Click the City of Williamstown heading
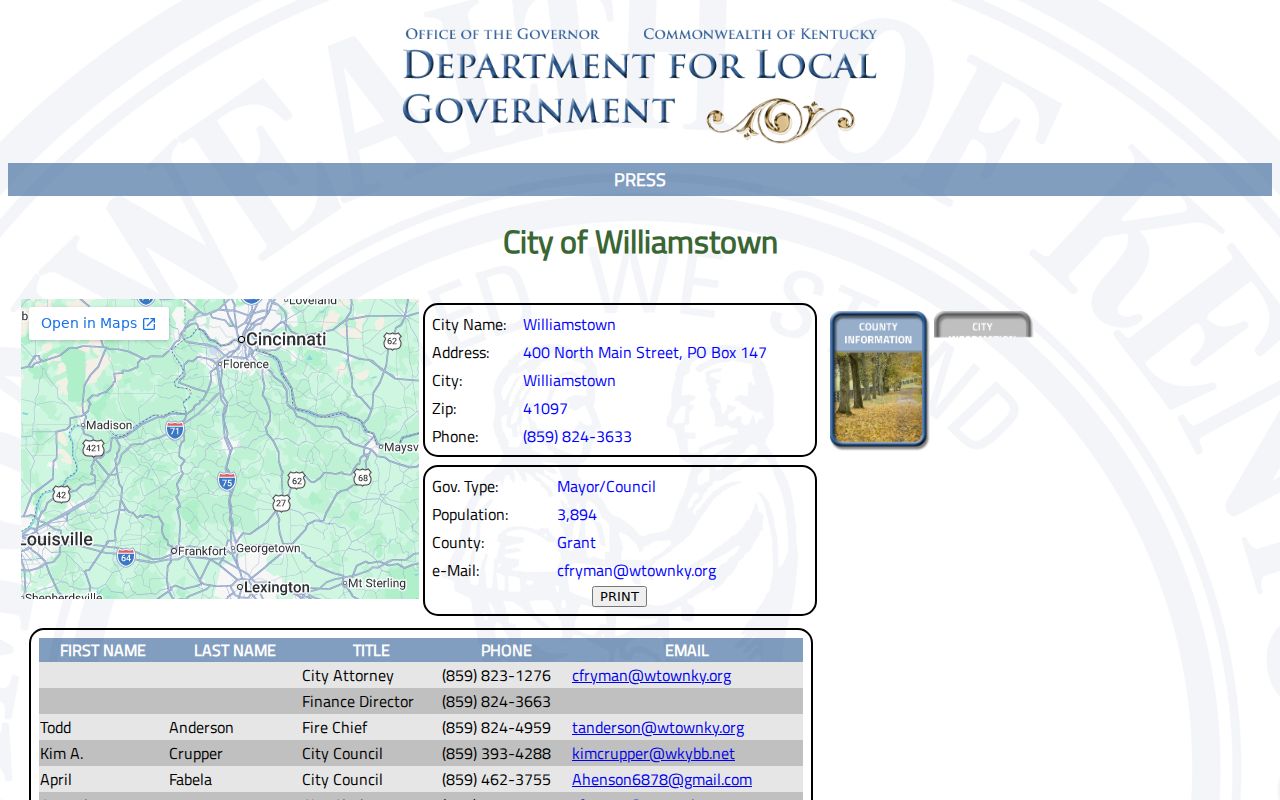Screen dimensions: 1280x800 [640, 243]
